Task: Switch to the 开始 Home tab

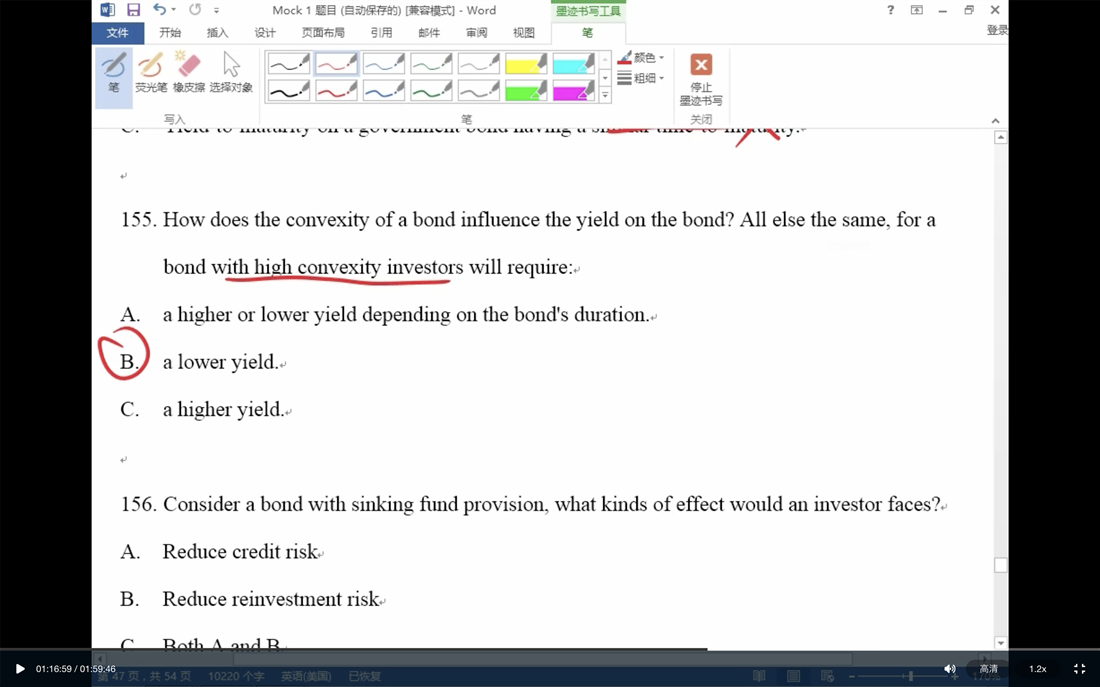Action: pyautogui.click(x=170, y=32)
